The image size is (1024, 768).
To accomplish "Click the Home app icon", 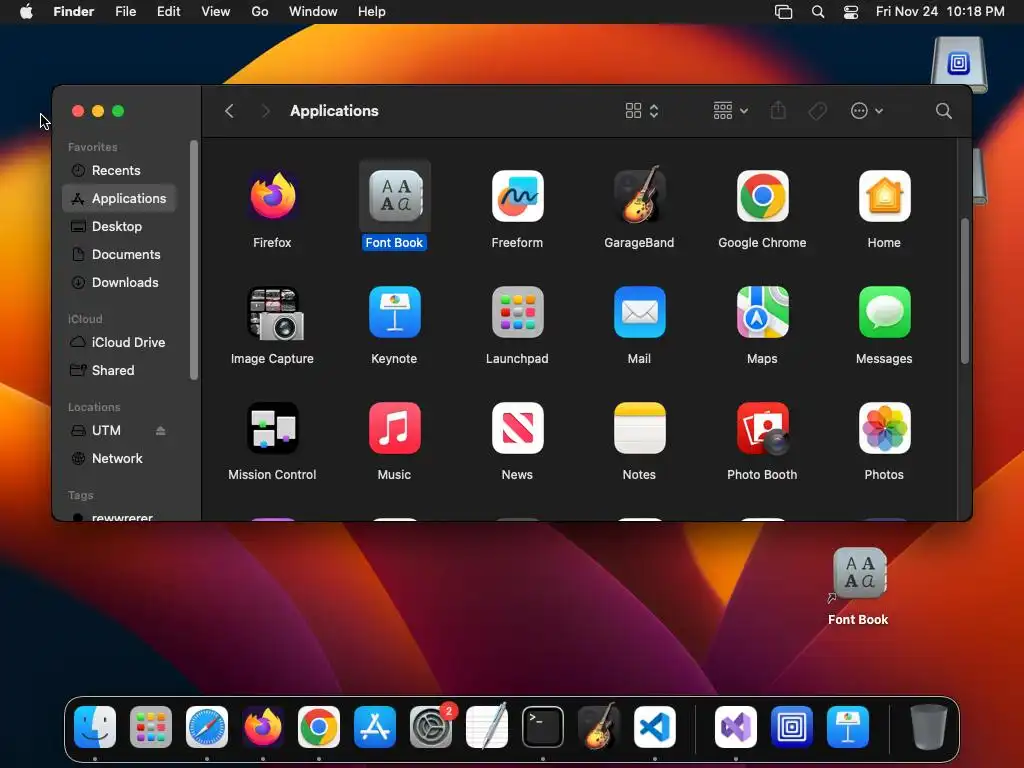I will pyautogui.click(x=884, y=196).
